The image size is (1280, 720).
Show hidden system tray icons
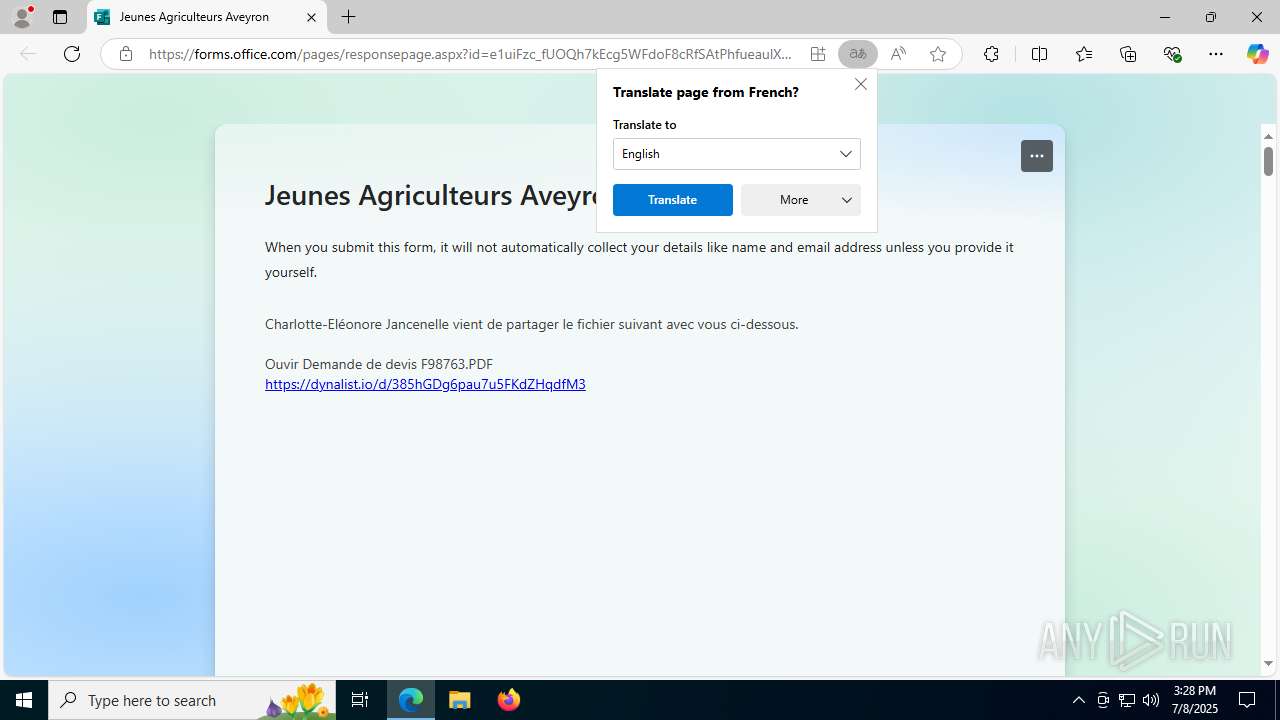tap(1078, 700)
